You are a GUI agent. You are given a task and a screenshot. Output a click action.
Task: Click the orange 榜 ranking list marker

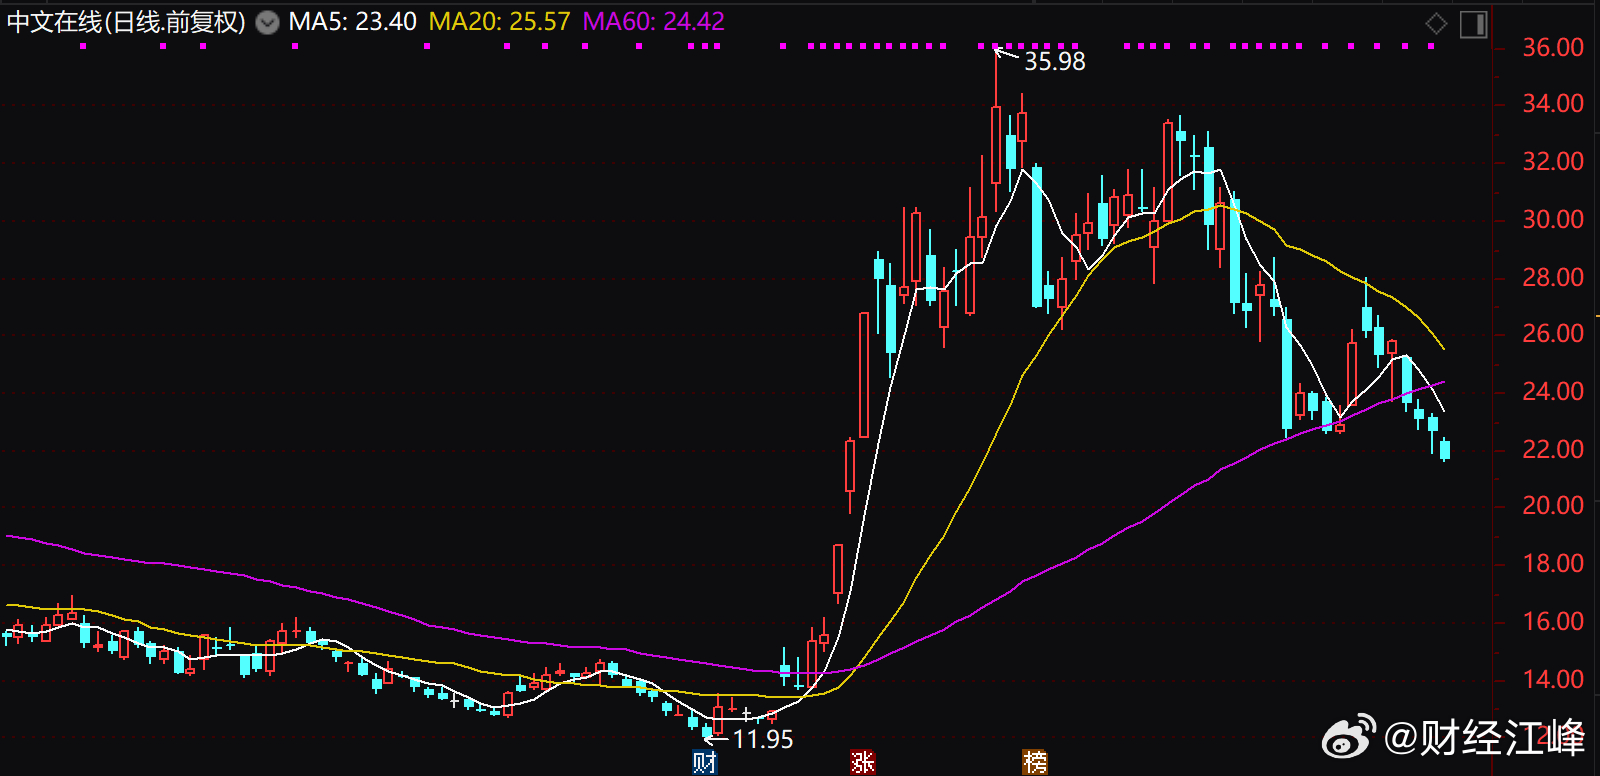click(1035, 763)
